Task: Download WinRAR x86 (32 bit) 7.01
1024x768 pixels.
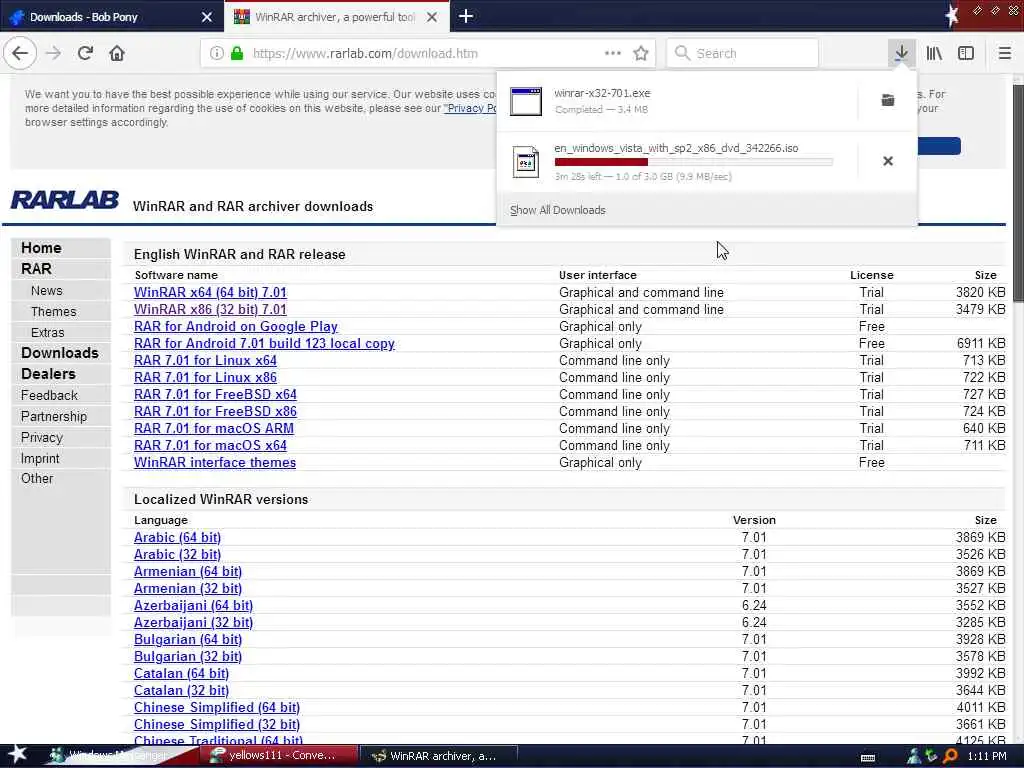Action: [210, 309]
